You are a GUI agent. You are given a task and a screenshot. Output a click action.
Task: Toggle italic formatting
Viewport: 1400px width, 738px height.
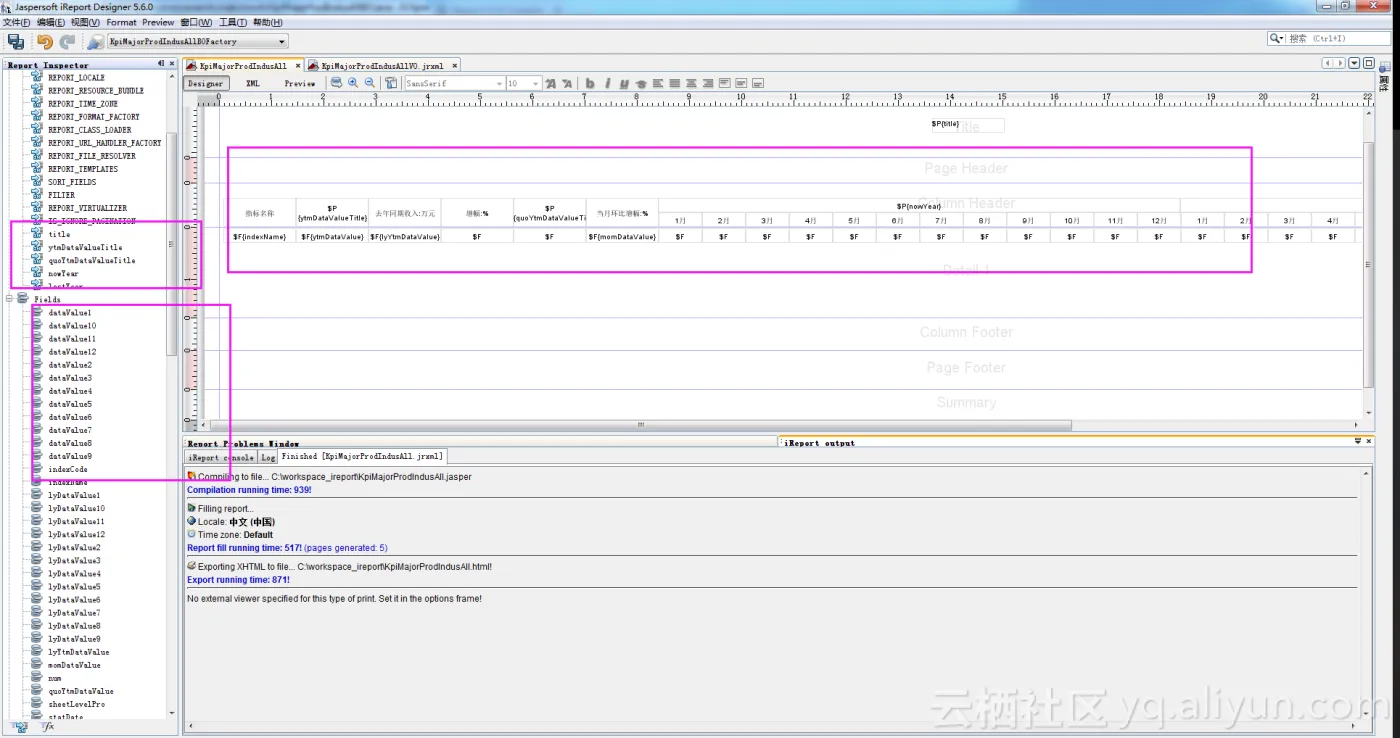tap(607, 83)
